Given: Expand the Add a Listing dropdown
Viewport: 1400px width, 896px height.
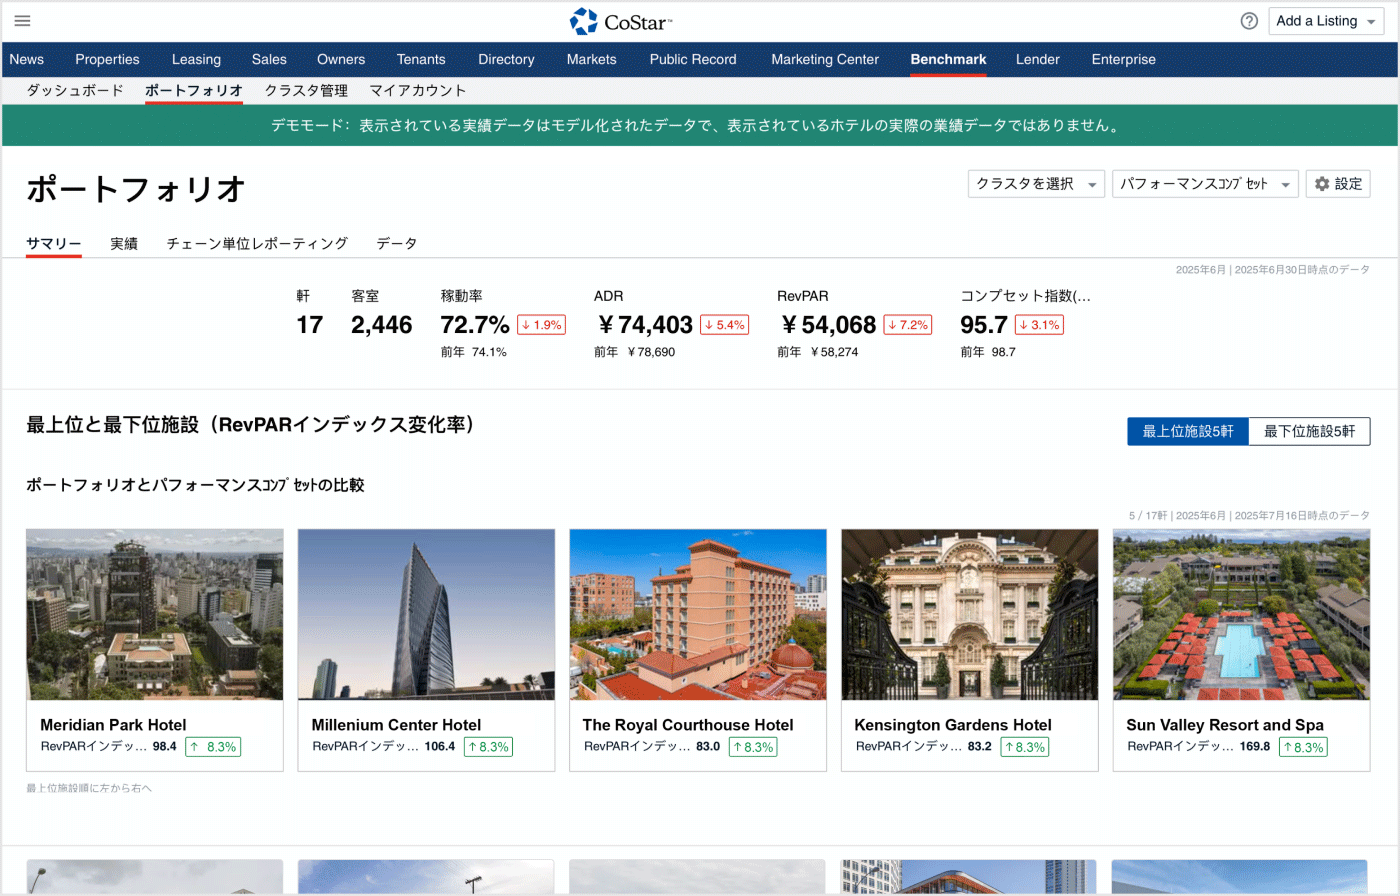Looking at the screenshot, I should [1327, 21].
